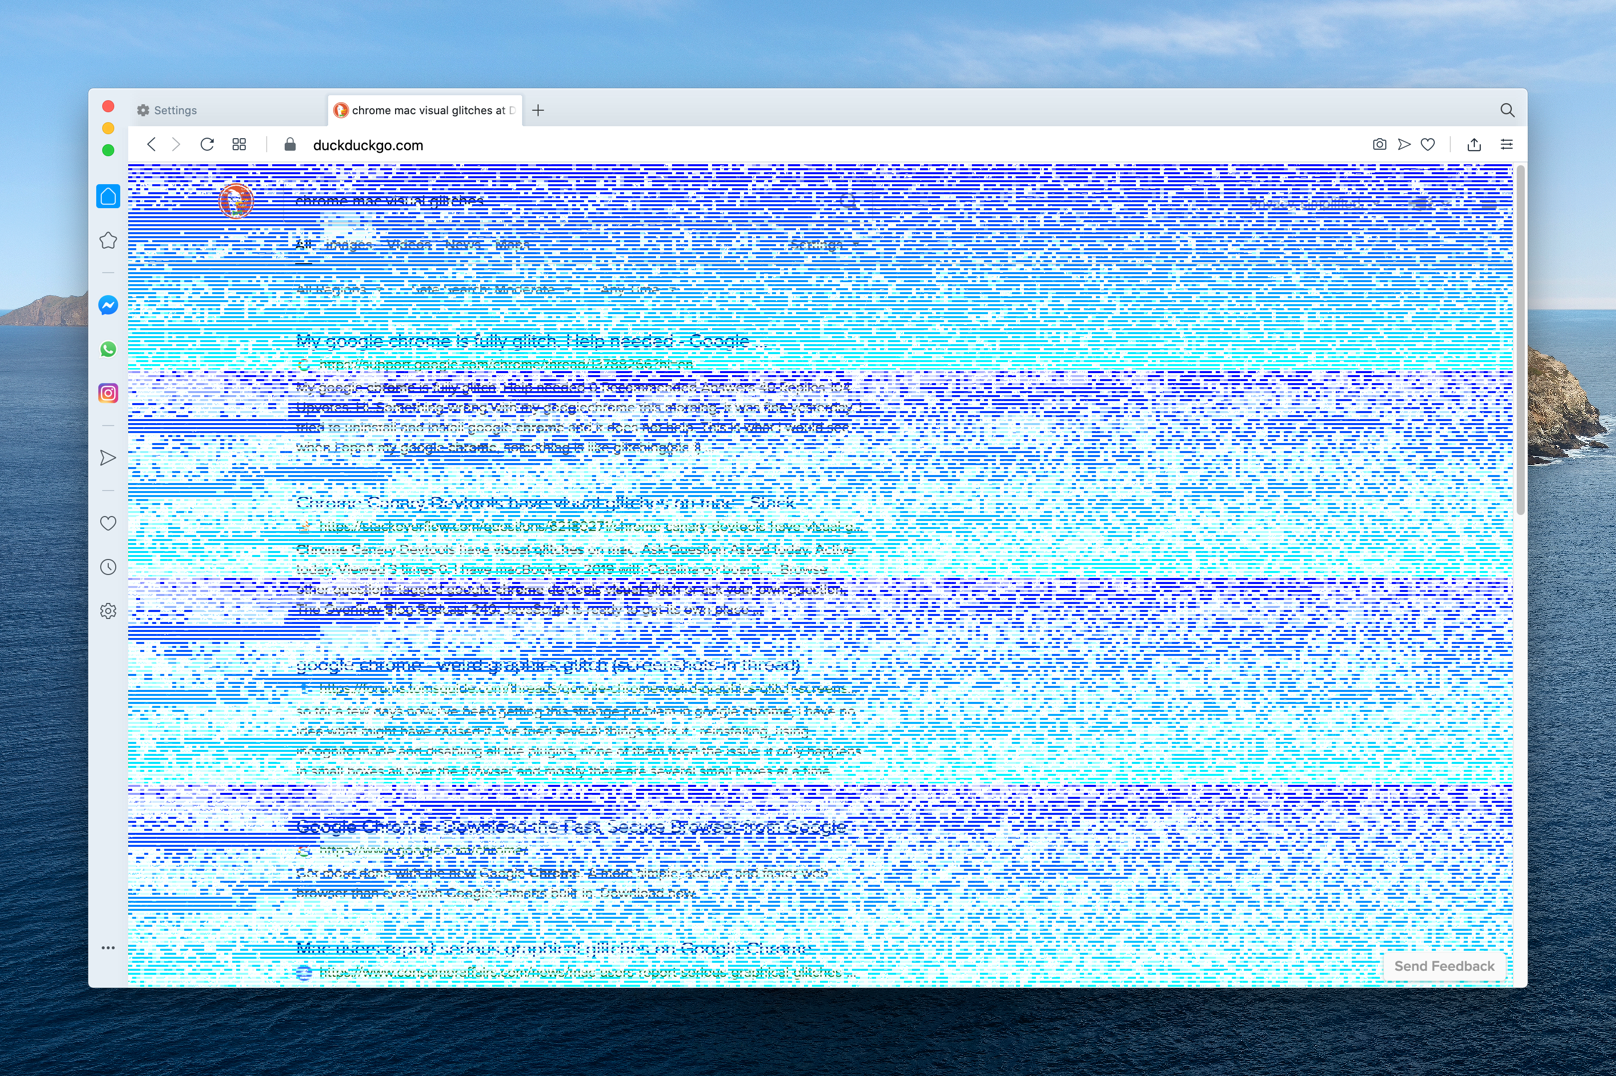The height and width of the screenshot is (1076, 1616).
Task: Click the arrow-shaped icon in the address bar
Action: pos(1404,144)
